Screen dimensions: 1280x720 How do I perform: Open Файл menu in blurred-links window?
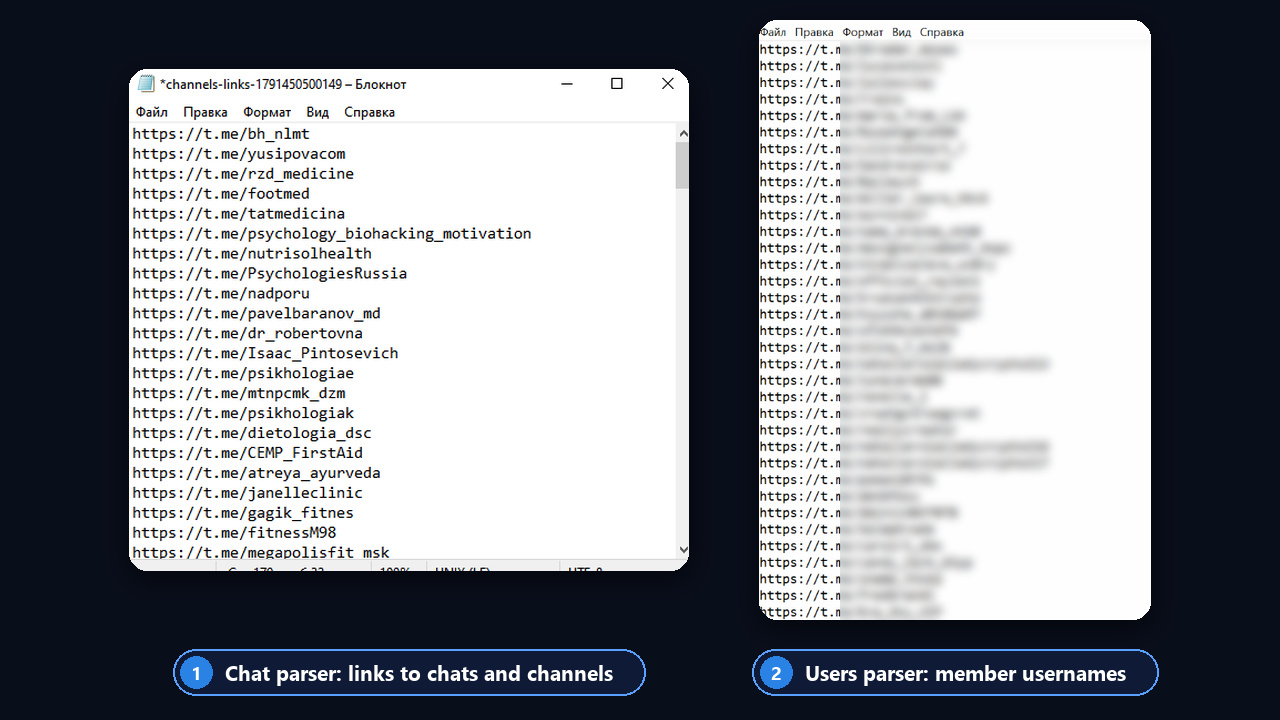click(773, 32)
